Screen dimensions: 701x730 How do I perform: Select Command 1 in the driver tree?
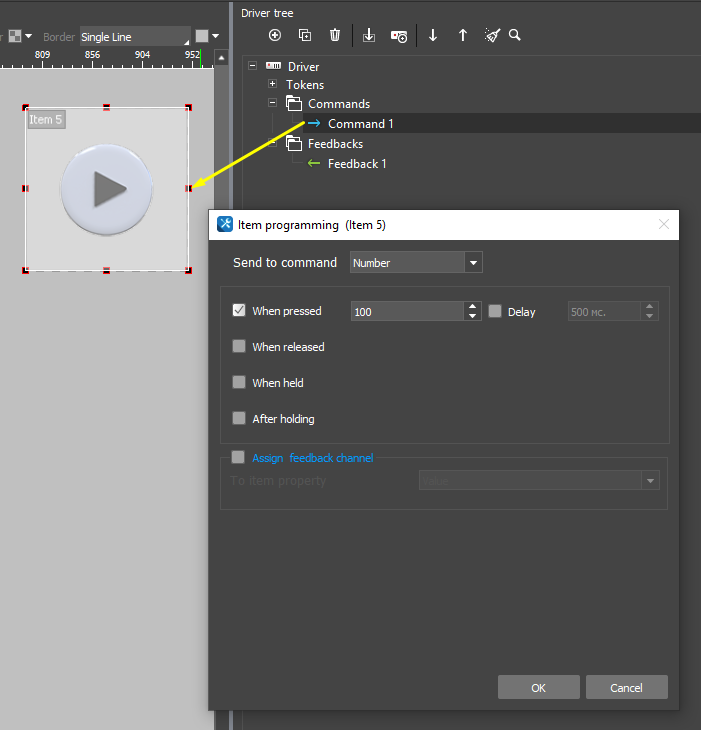pyautogui.click(x=360, y=124)
